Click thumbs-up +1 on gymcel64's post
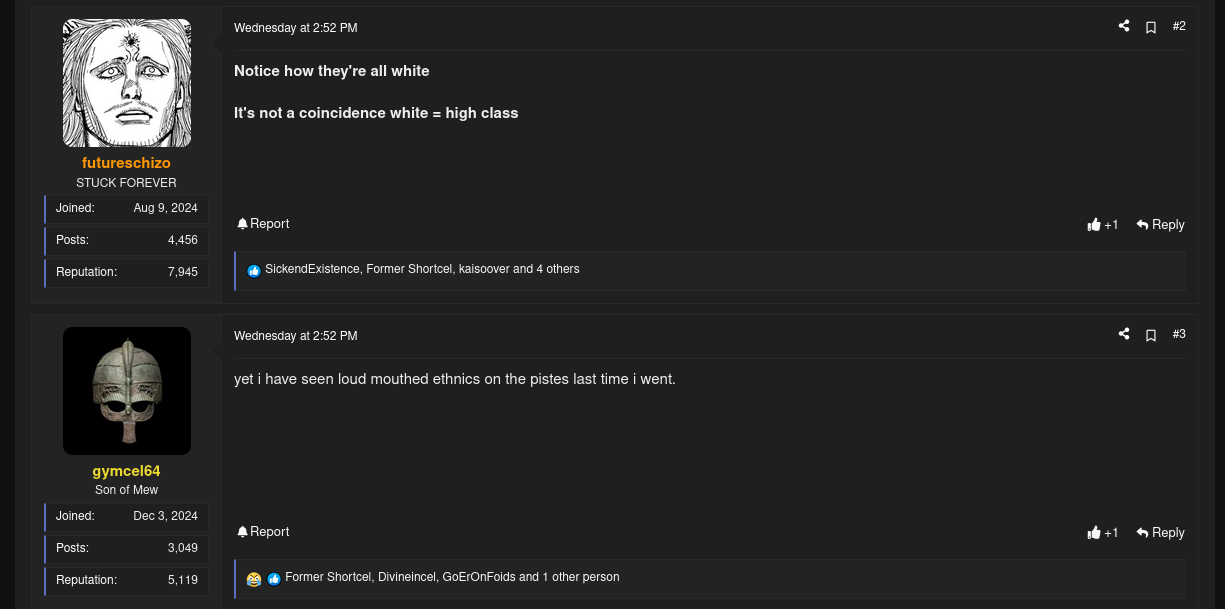This screenshot has width=1225, height=609. coord(1103,533)
